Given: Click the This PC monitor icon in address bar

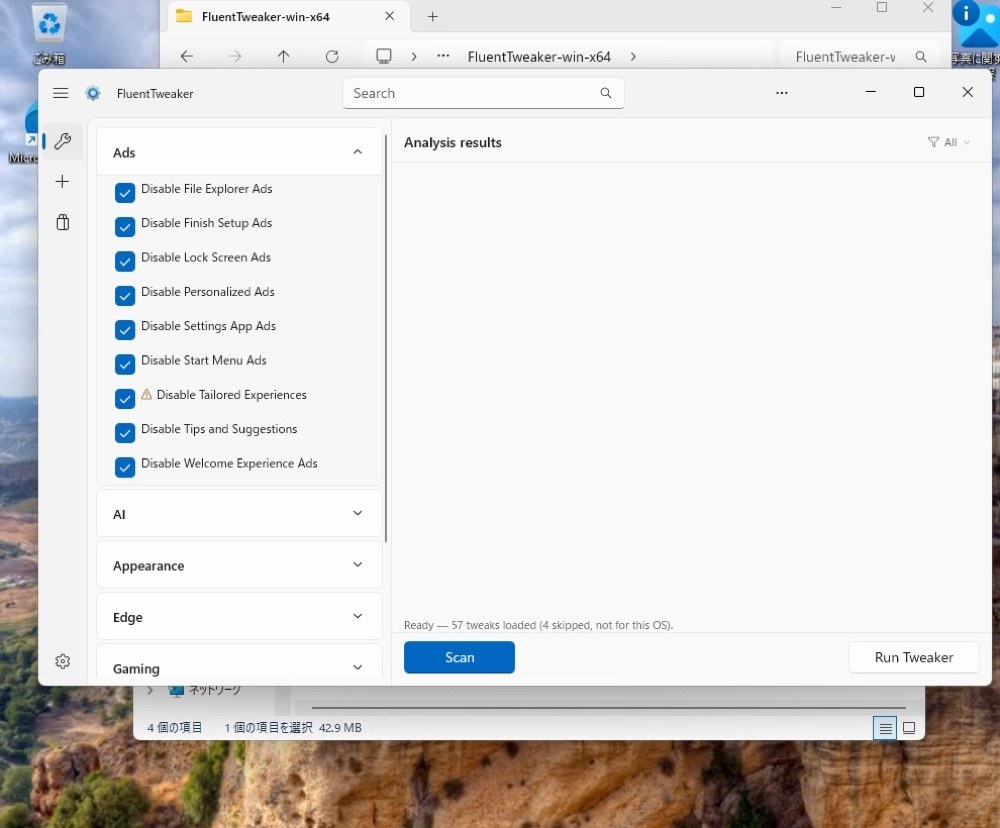Looking at the screenshot, I should coord(384,56).
